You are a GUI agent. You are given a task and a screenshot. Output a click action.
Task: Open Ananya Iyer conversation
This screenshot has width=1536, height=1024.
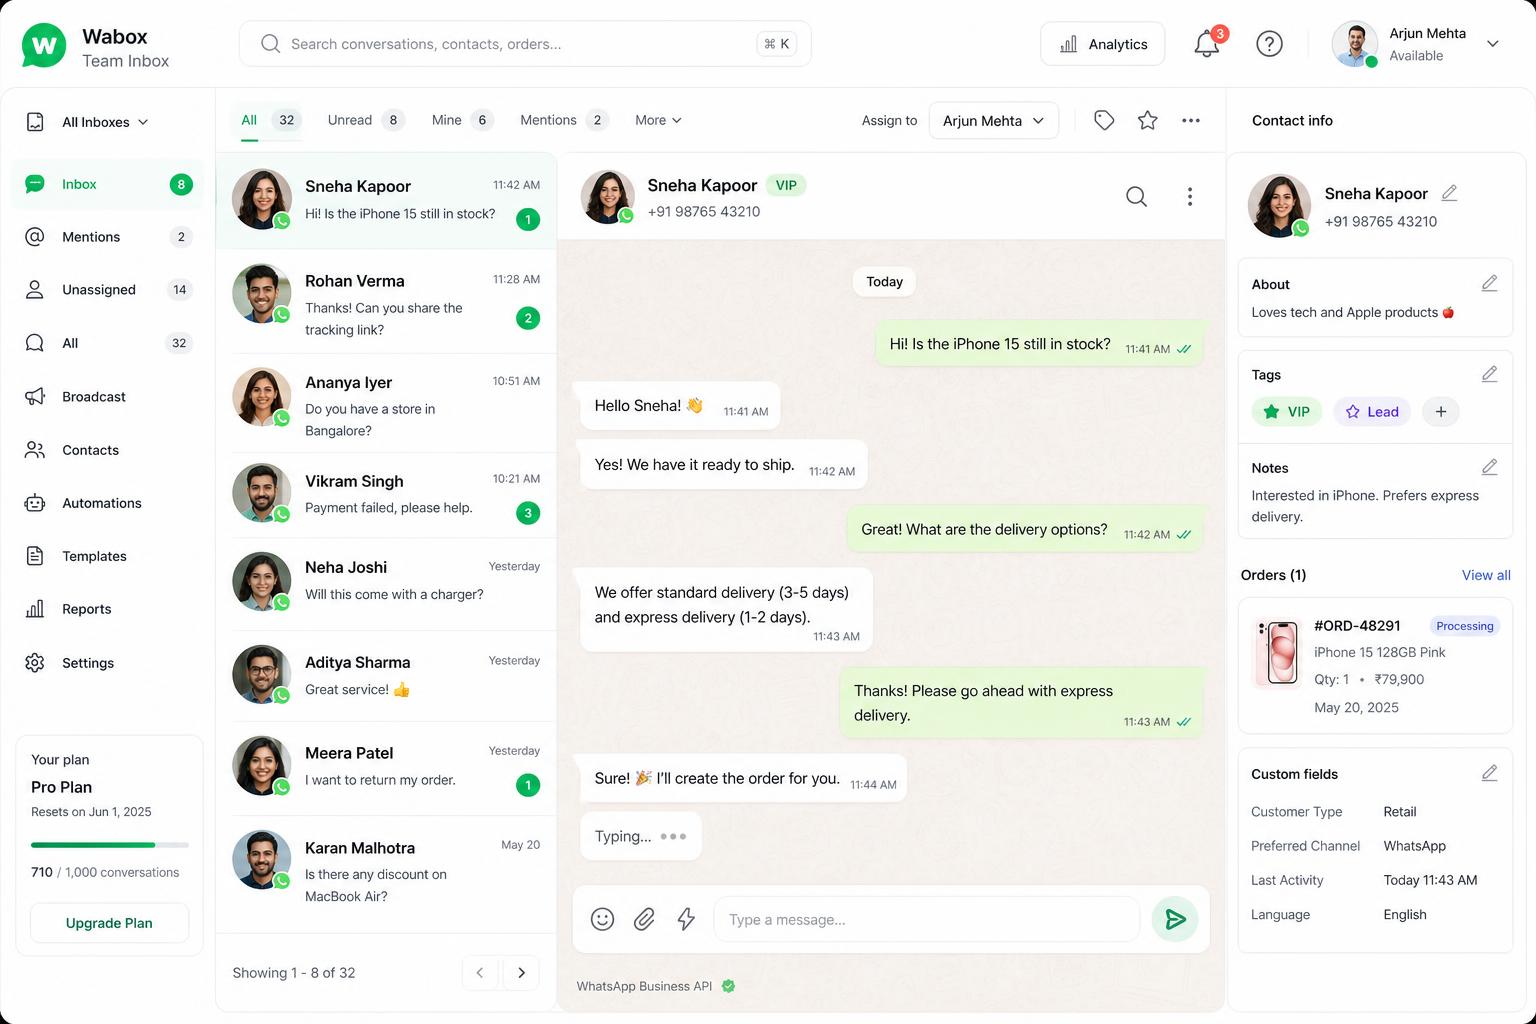coord(386,405)
